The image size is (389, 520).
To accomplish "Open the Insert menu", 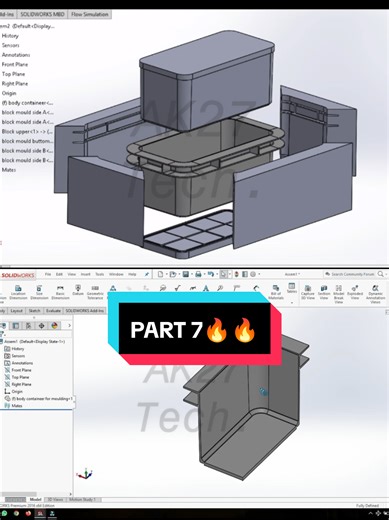I will 85,274.
